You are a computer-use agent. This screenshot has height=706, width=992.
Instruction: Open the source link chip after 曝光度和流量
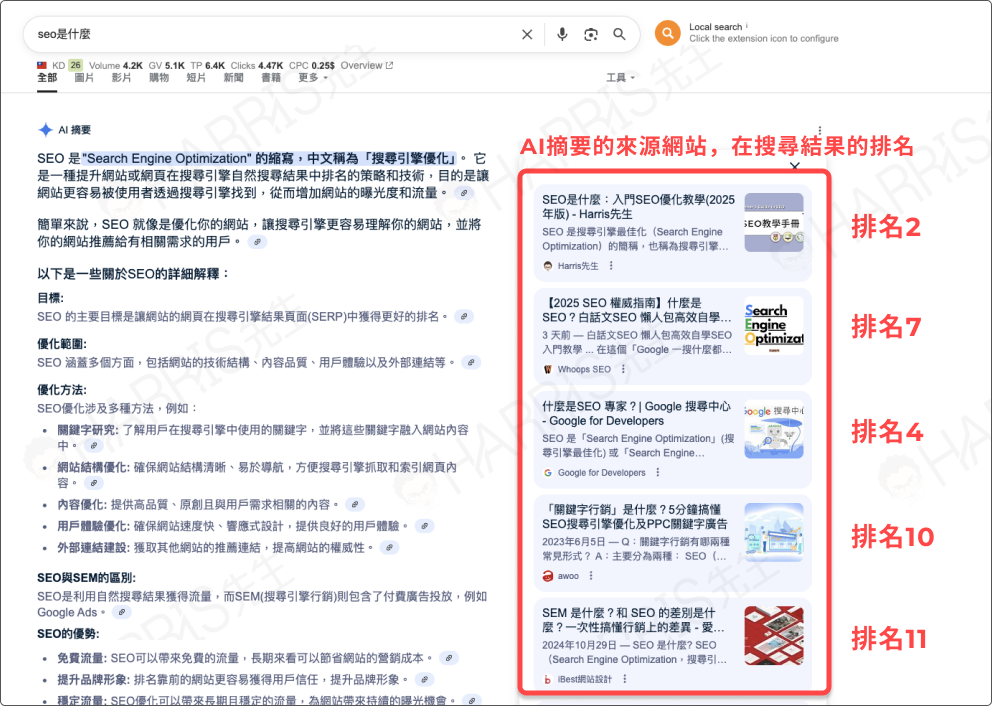[x=464, y=193]
